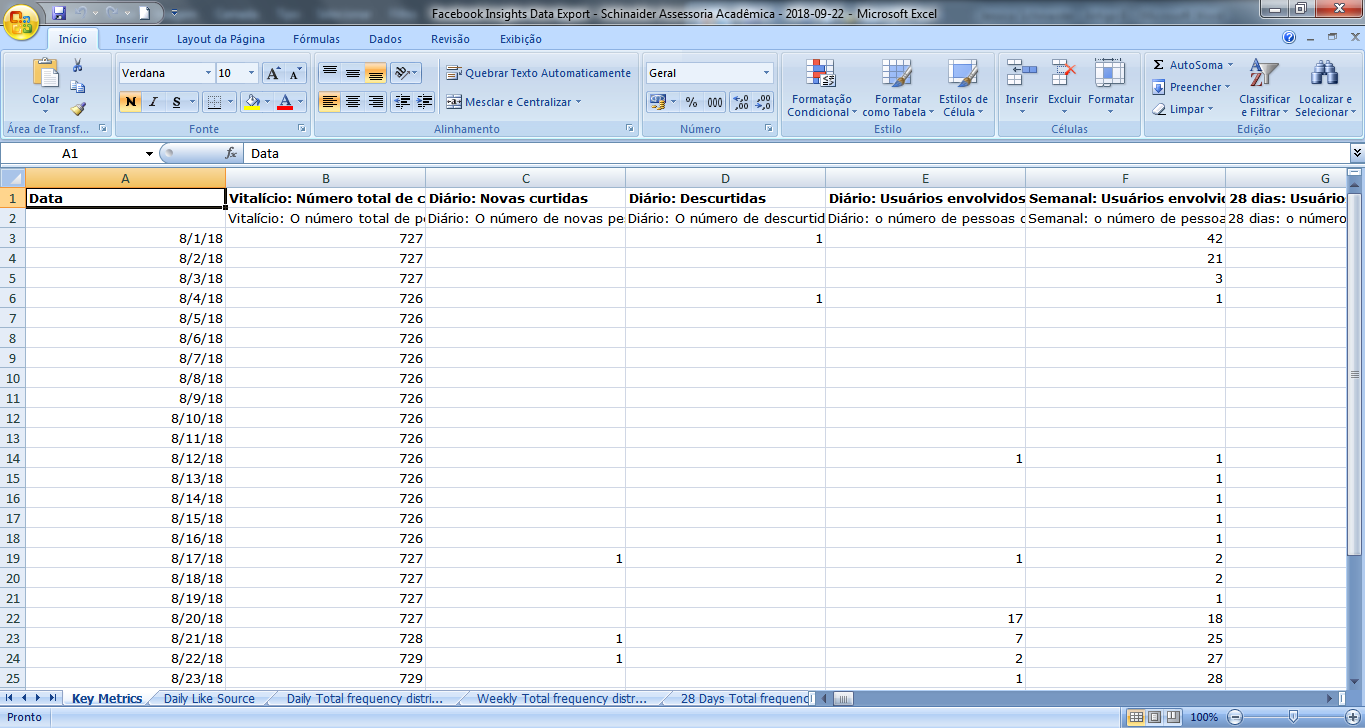This screenshot has height=728, width=1365.
Task: Open the Fórmulas ribbon tab
Action: click(x=316, y=39)
